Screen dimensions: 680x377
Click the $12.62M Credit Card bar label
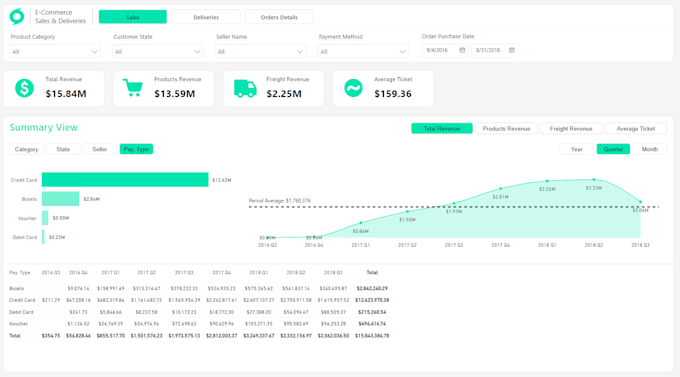[222, 180]
